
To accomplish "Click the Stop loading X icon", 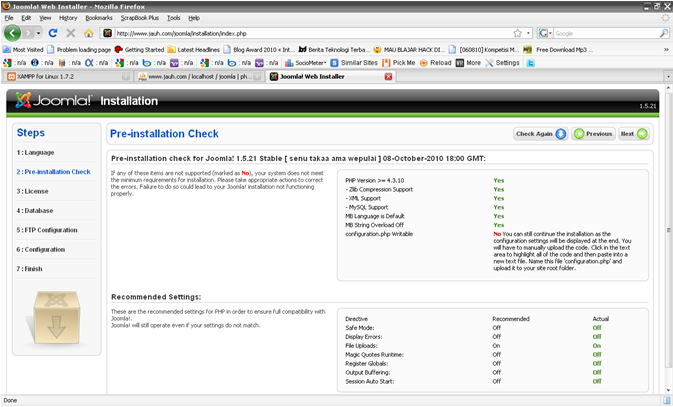I will (x=71, y=33).
